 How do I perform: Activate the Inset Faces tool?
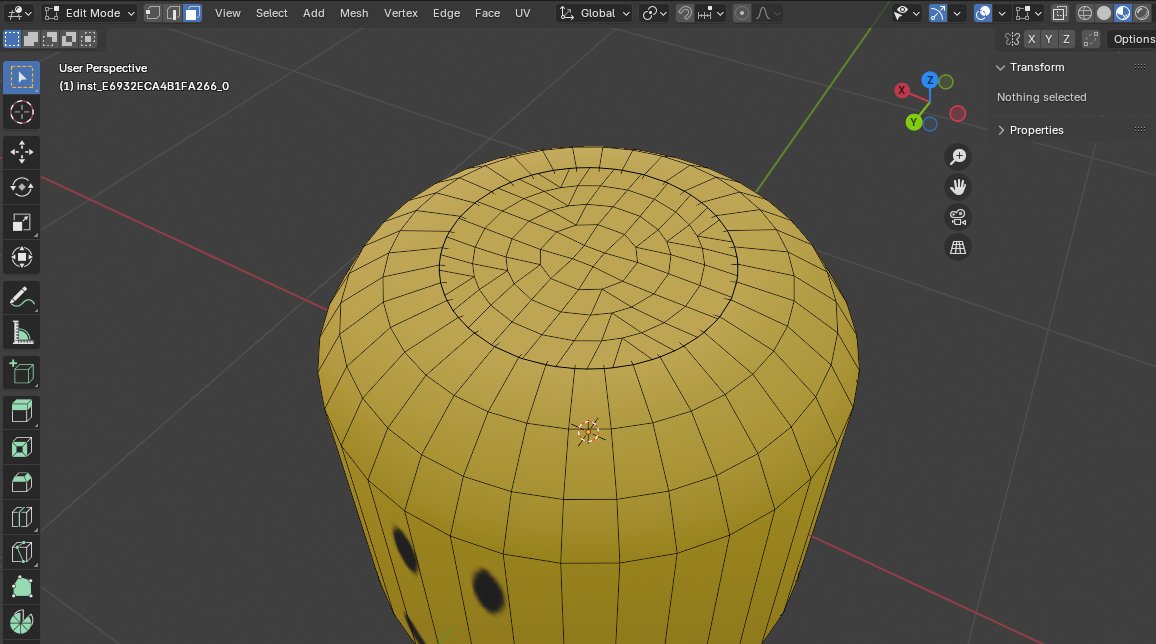[x=21, y=447]
